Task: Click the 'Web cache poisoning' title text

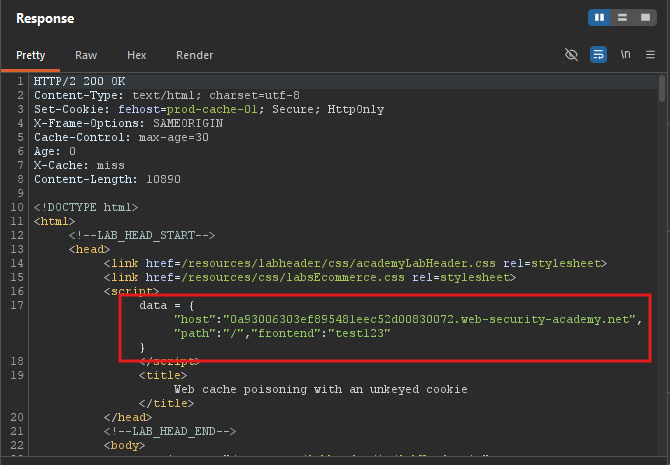Action: click(x=320, y=389)
